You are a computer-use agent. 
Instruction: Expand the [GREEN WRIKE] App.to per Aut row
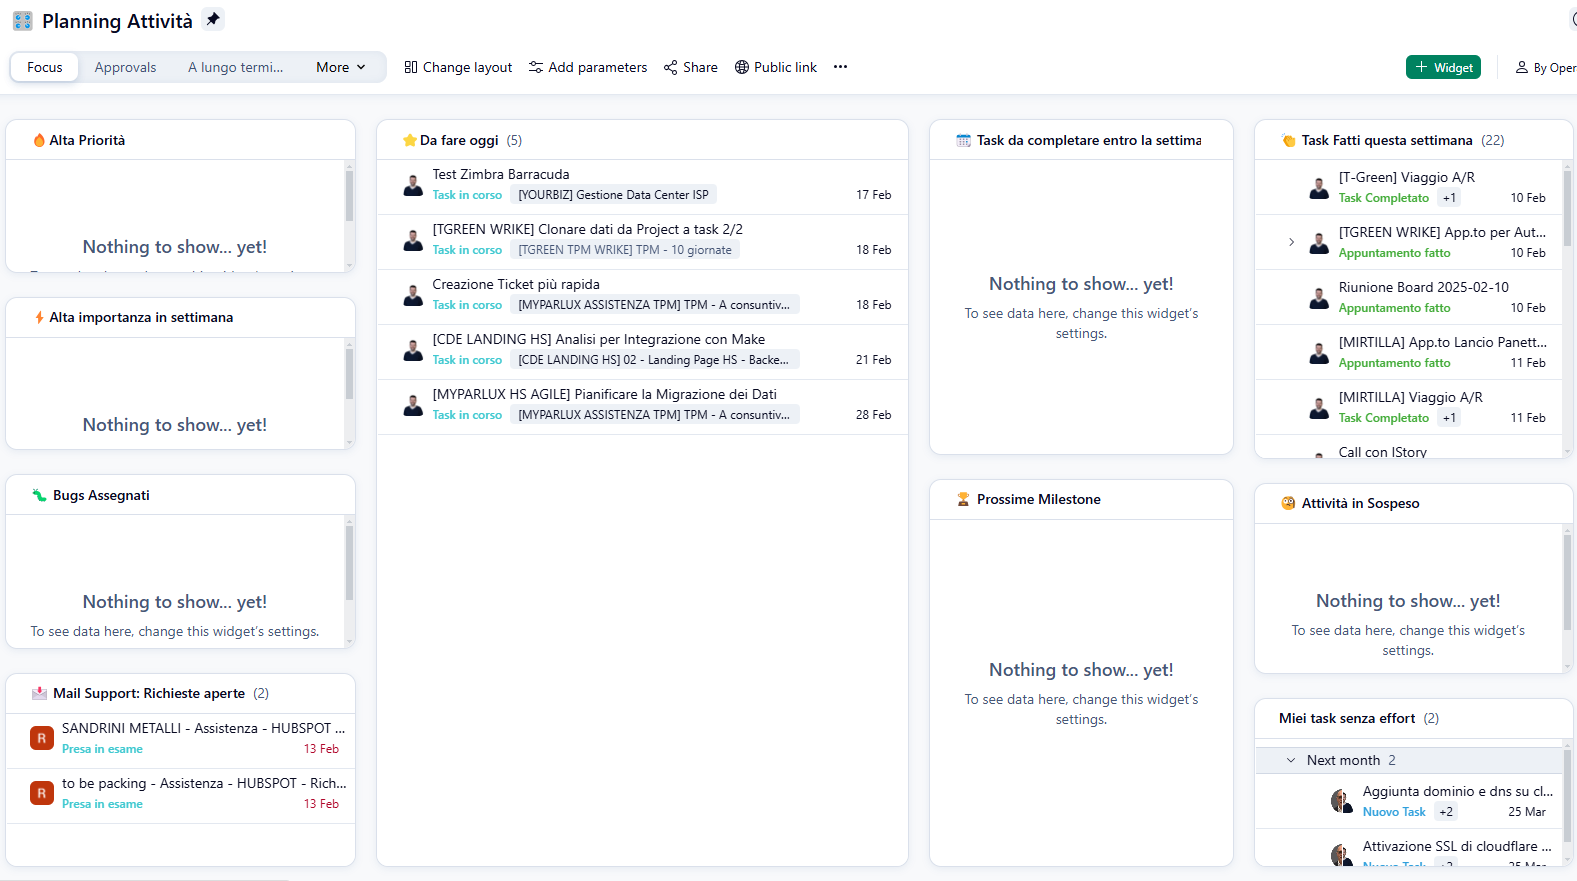point(1291,242)
